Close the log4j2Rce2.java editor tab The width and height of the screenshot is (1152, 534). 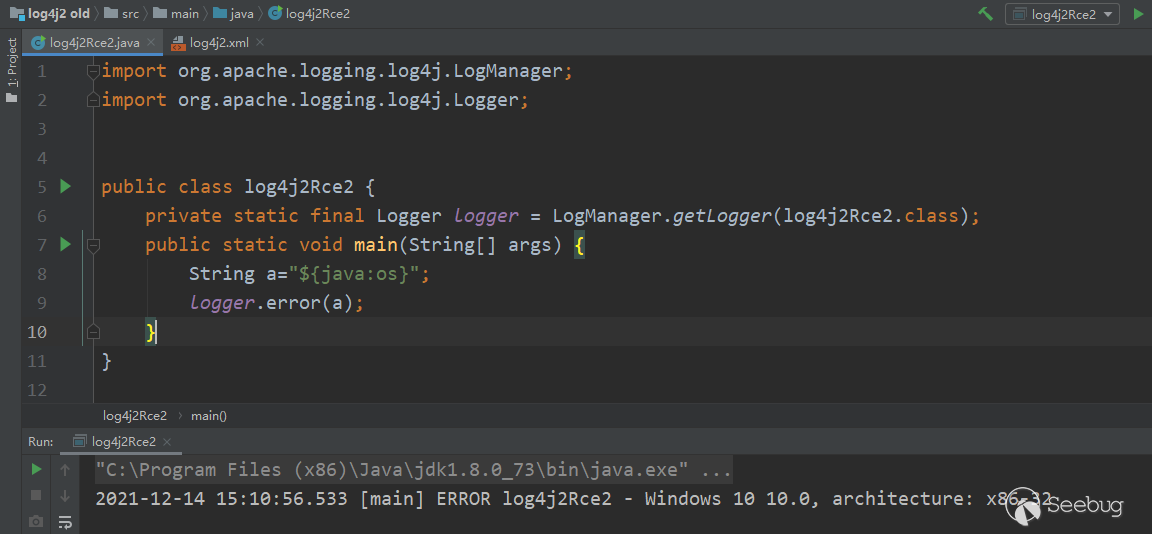151,43
